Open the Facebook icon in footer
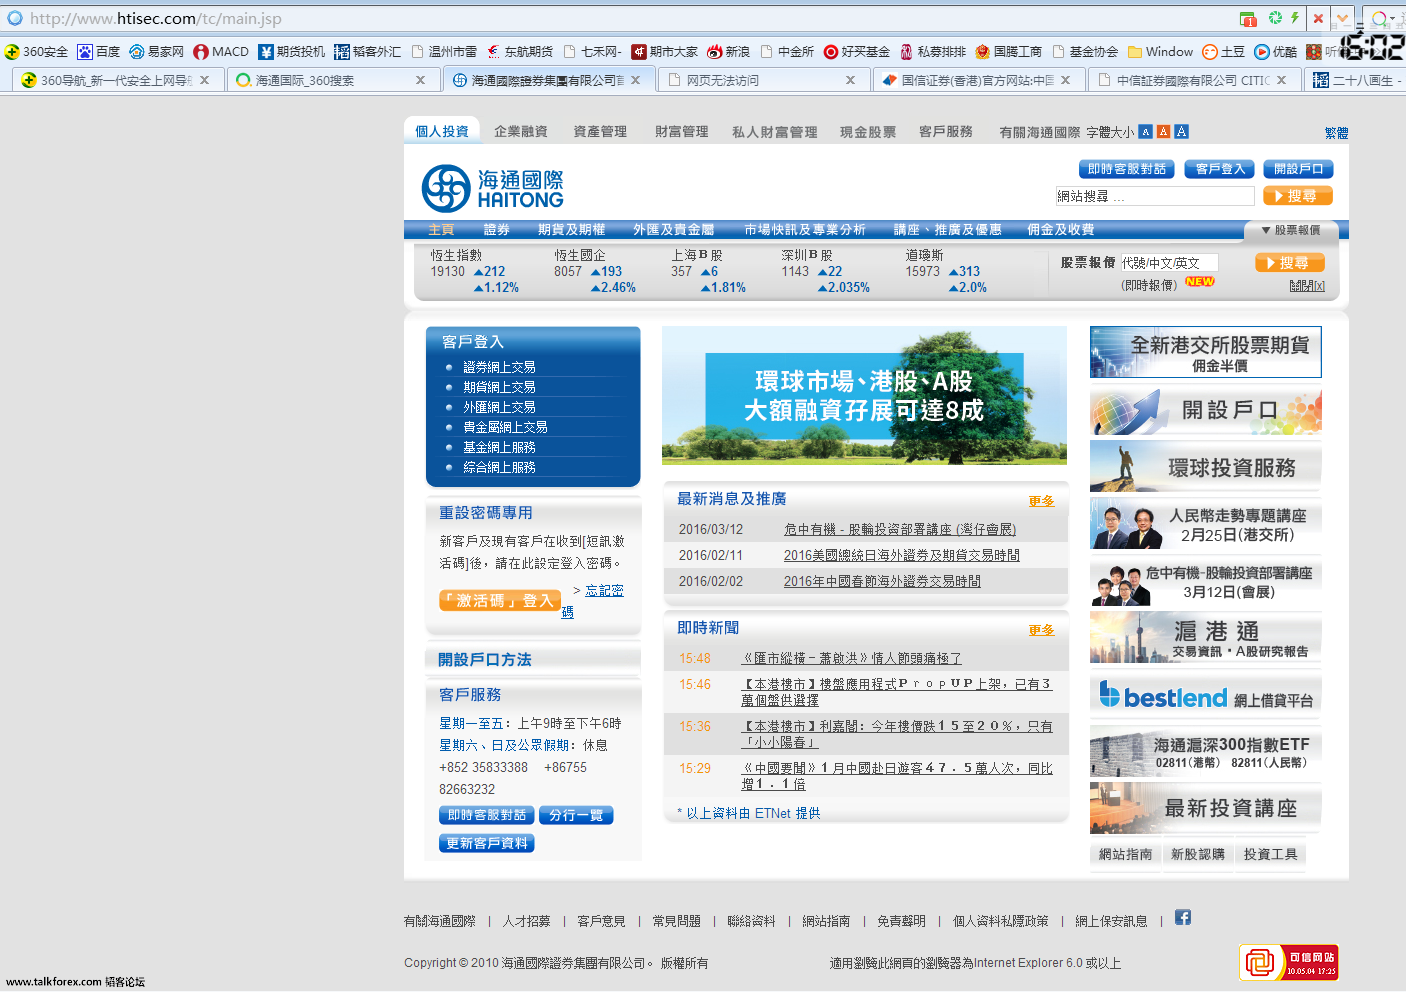Image resolution: width=1406 pixels, height=992 pixels. 1183,917
